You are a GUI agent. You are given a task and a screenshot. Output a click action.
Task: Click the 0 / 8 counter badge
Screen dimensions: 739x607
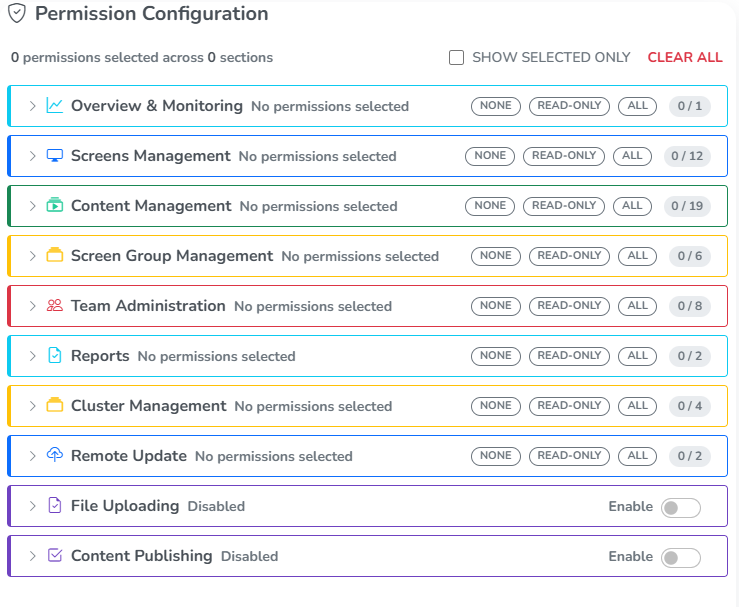[690, 306]
